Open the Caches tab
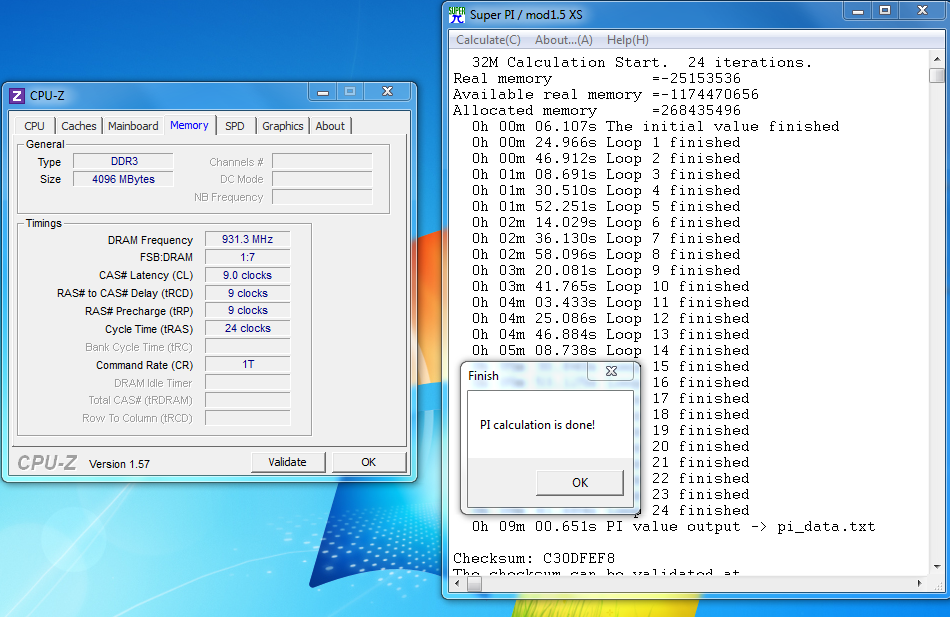 (x=79, y=126)
